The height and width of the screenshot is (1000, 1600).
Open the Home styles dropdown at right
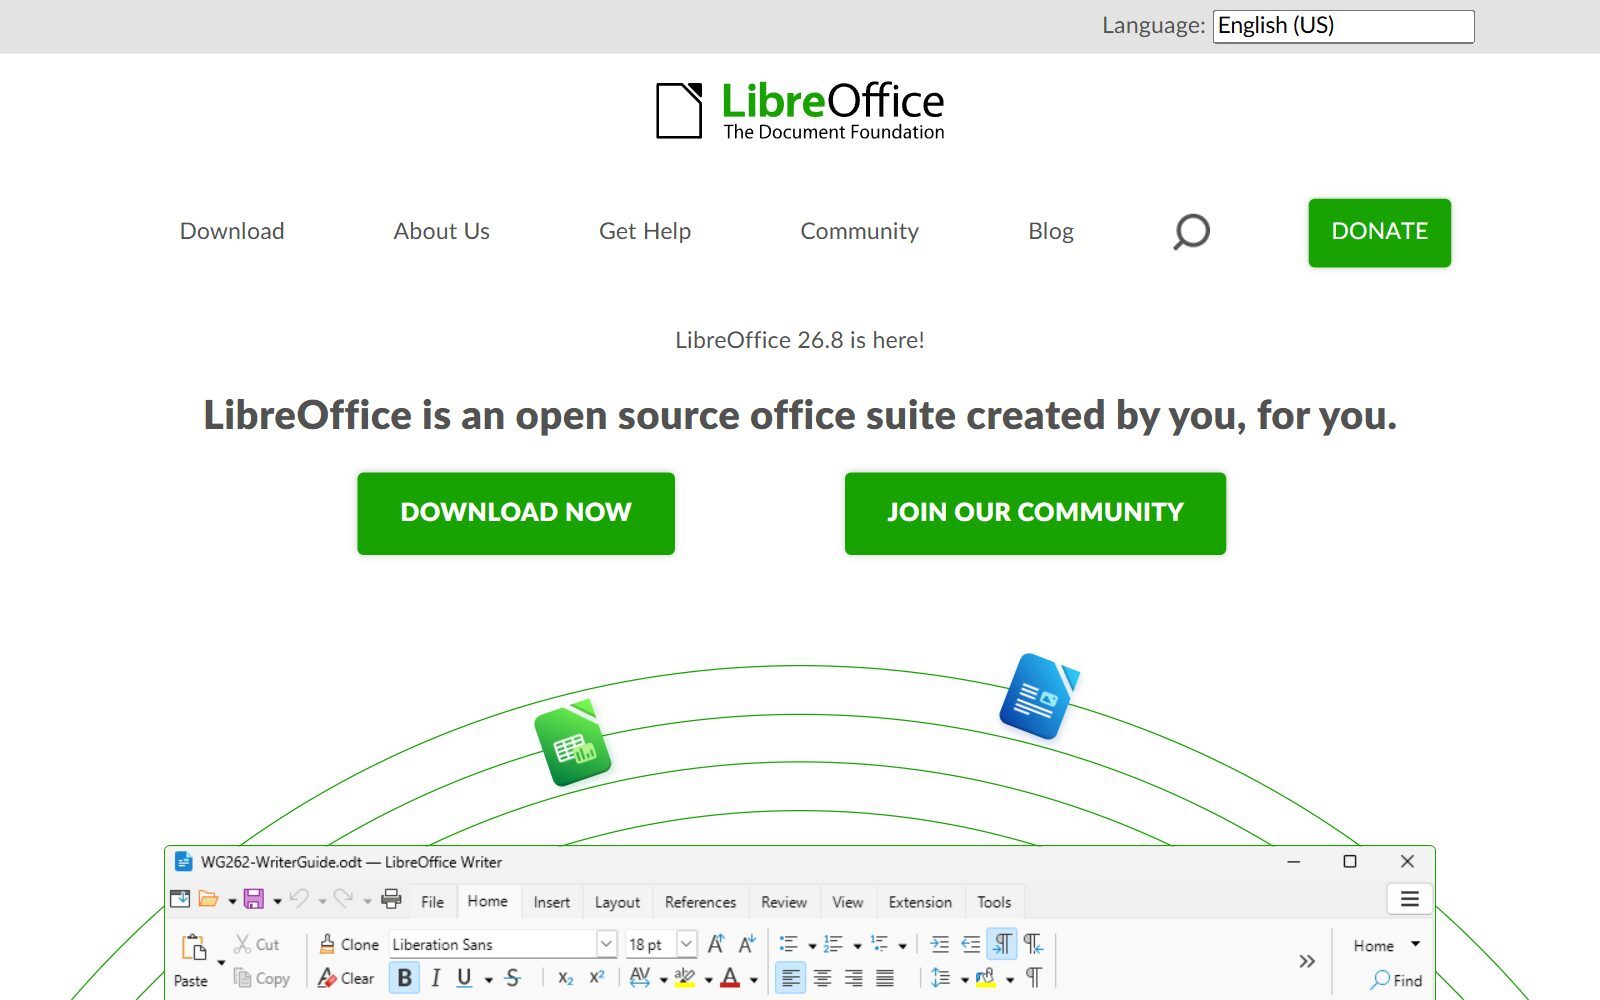click(x=1415, y=944)
